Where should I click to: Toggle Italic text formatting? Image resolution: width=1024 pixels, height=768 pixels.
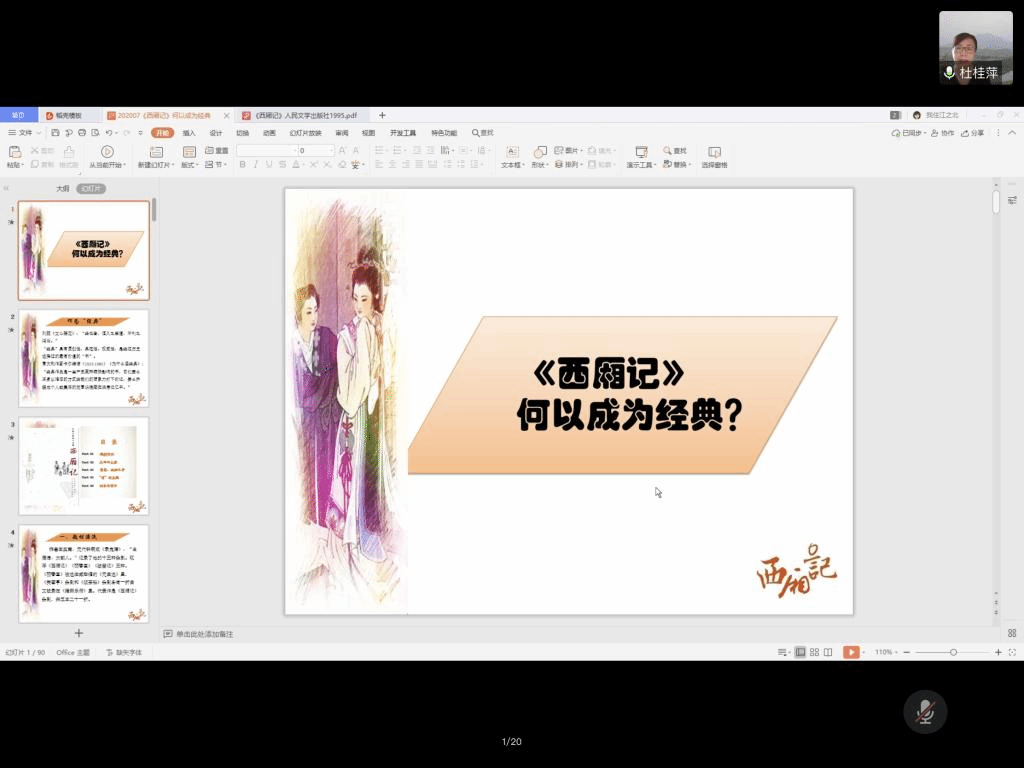(x=256, y=165)
